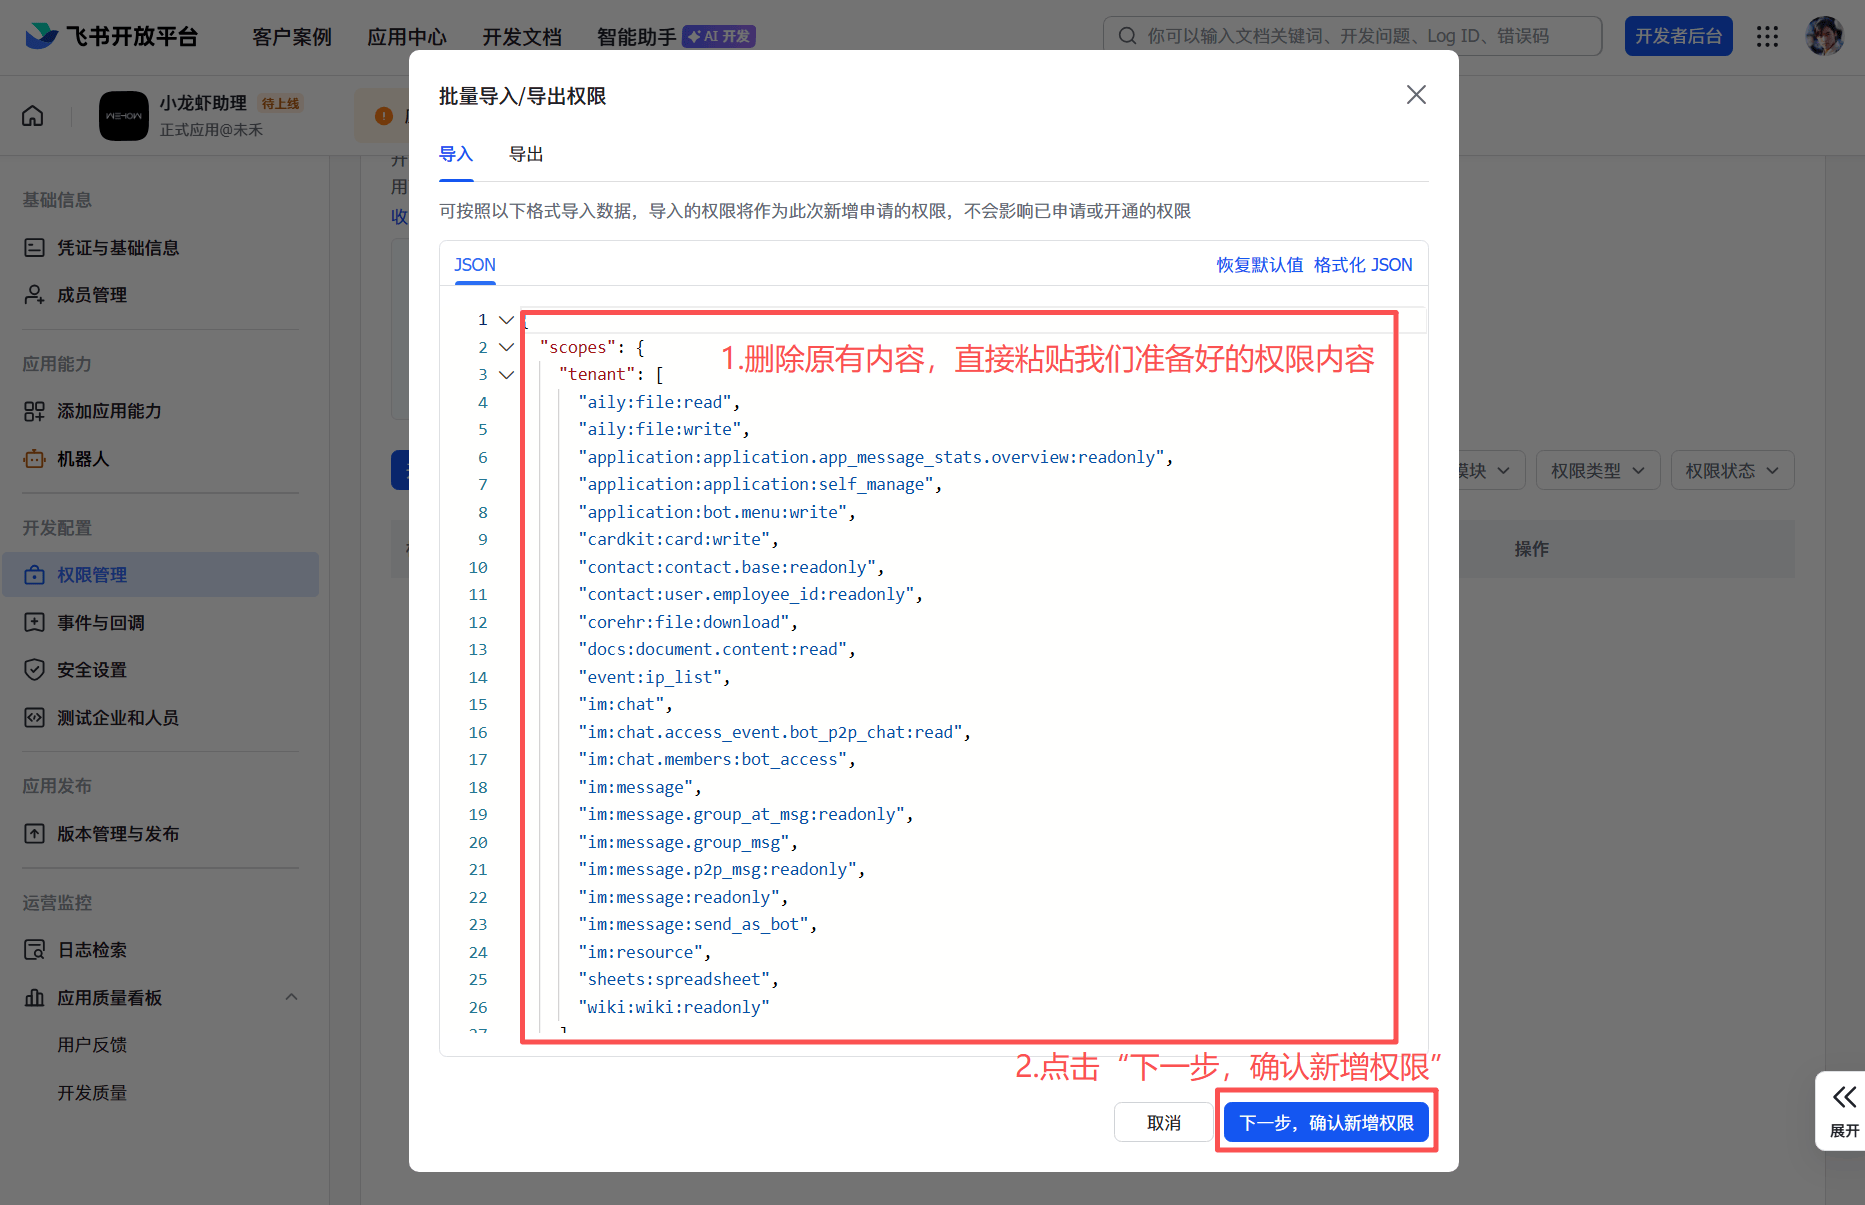The height and width of the screenshot is (1205, 1865).
Task: Select the 权限管理 sidebar icon
Action: point(33,575)
